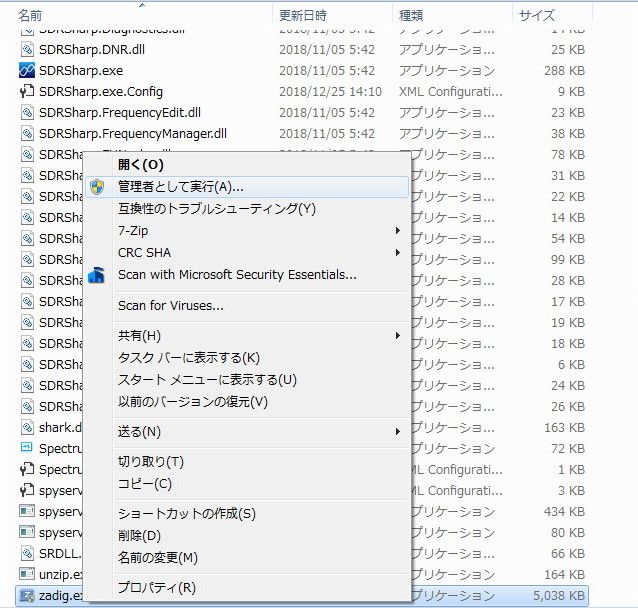Sort by the 更新日時 column header
This screenshot has width=638, height=608.
(303, 15)
